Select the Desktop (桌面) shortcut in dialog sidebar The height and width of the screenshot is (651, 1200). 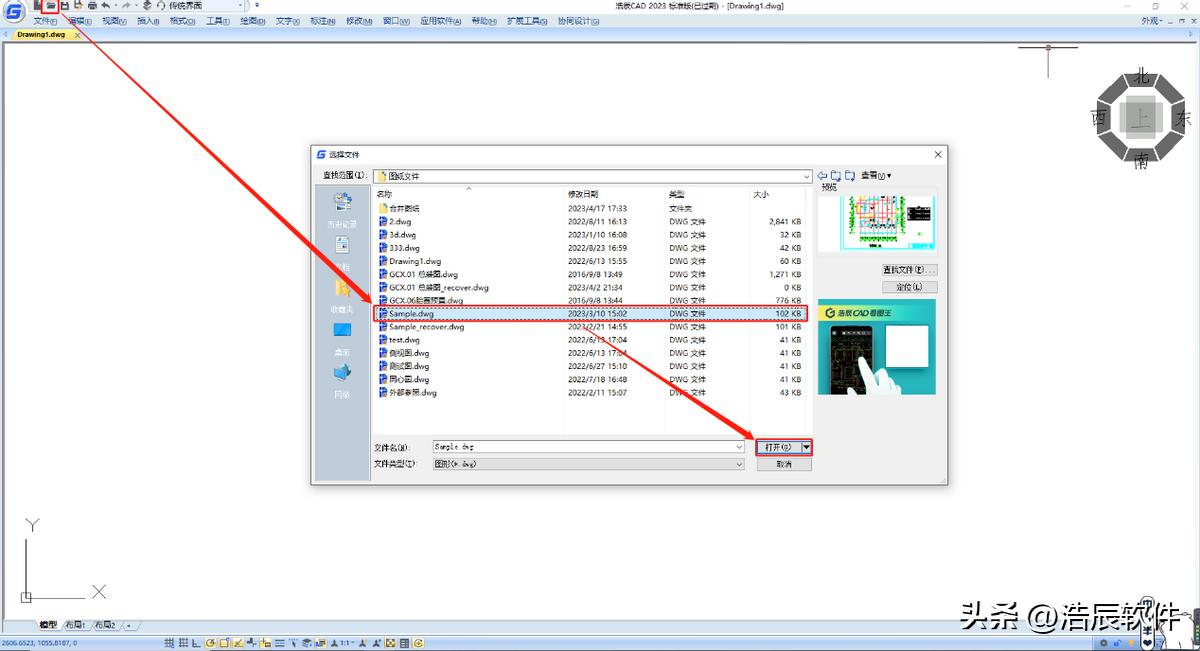coord(342,333)
